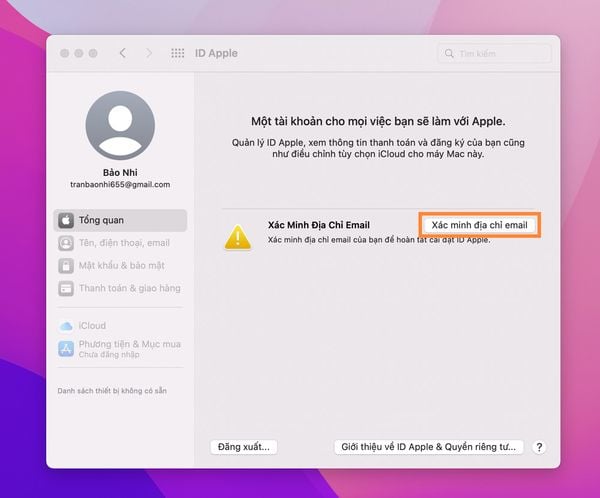Image resolution: width=600 pixels, height=498 pixels.
Task: Click the Xác Minh Địa Chỉ Email heading
Action: [319, 225]
